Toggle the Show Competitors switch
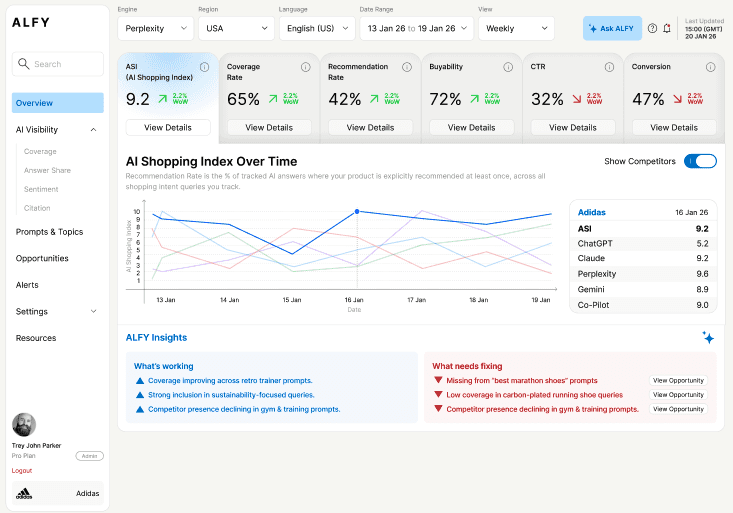The width and height of the screenshot is (733, 513). tap(700, 161)
